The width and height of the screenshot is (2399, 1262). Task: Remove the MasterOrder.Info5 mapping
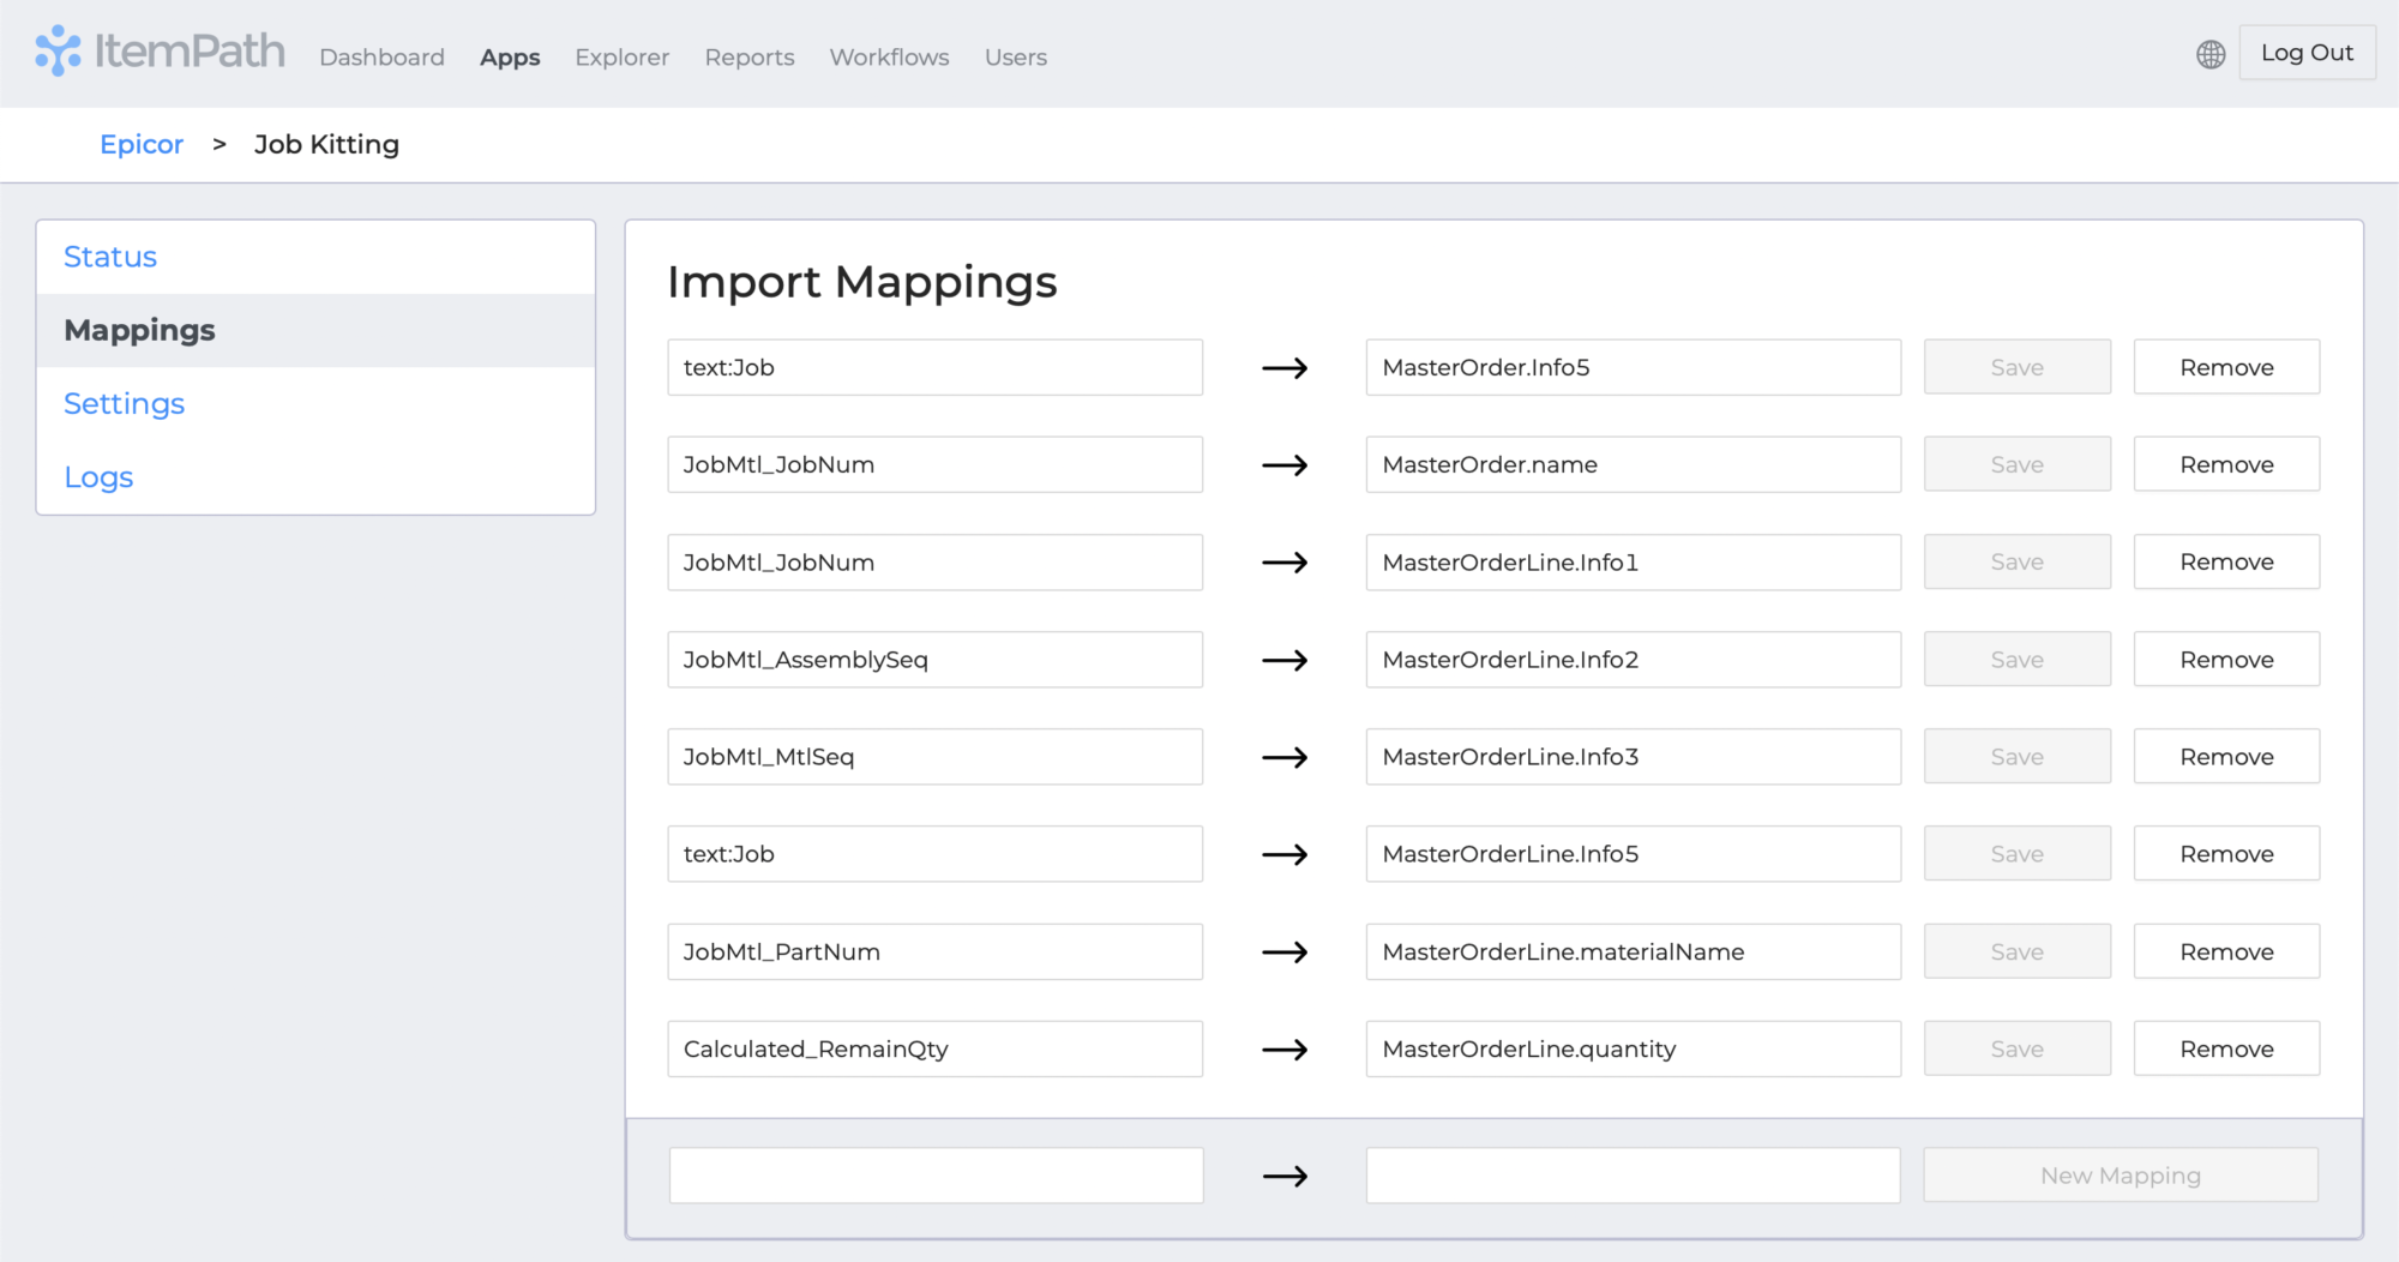(2226, 367)
